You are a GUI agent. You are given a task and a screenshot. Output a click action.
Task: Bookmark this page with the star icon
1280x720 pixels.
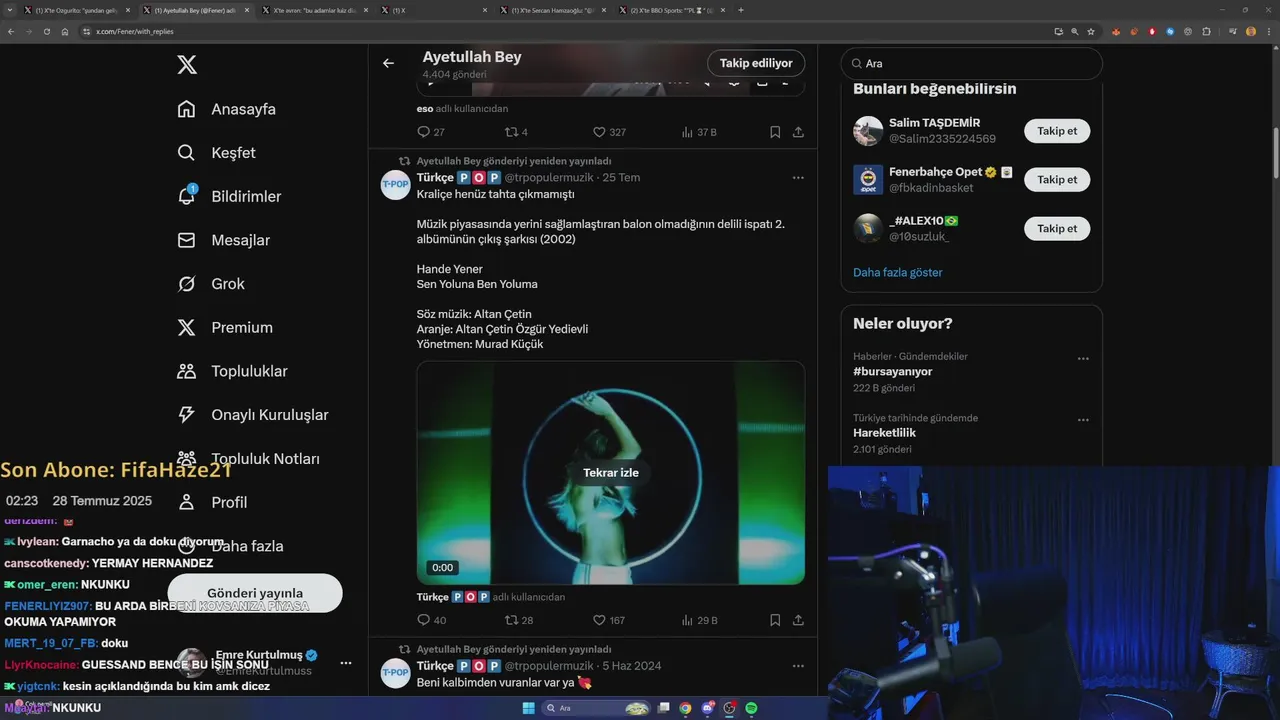pos(1091,32)
